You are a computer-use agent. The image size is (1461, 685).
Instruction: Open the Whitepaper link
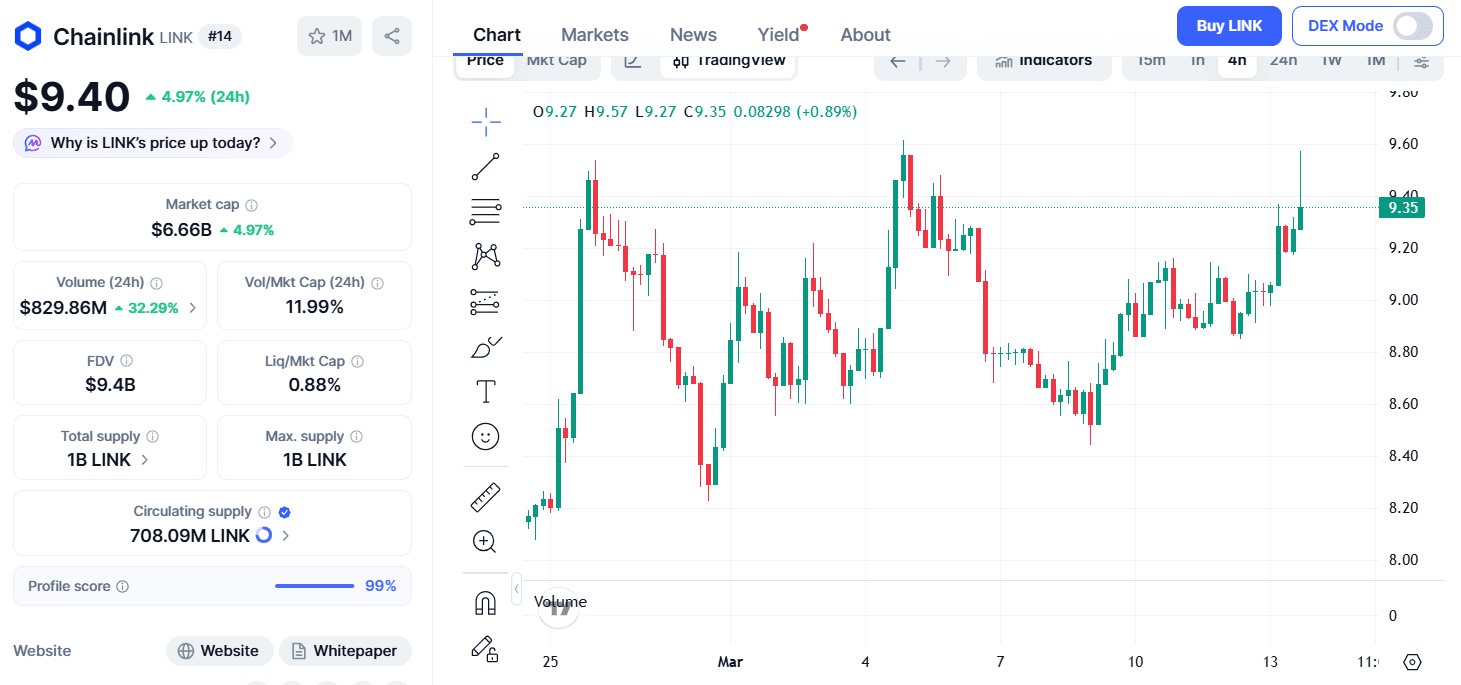[345, 651]
